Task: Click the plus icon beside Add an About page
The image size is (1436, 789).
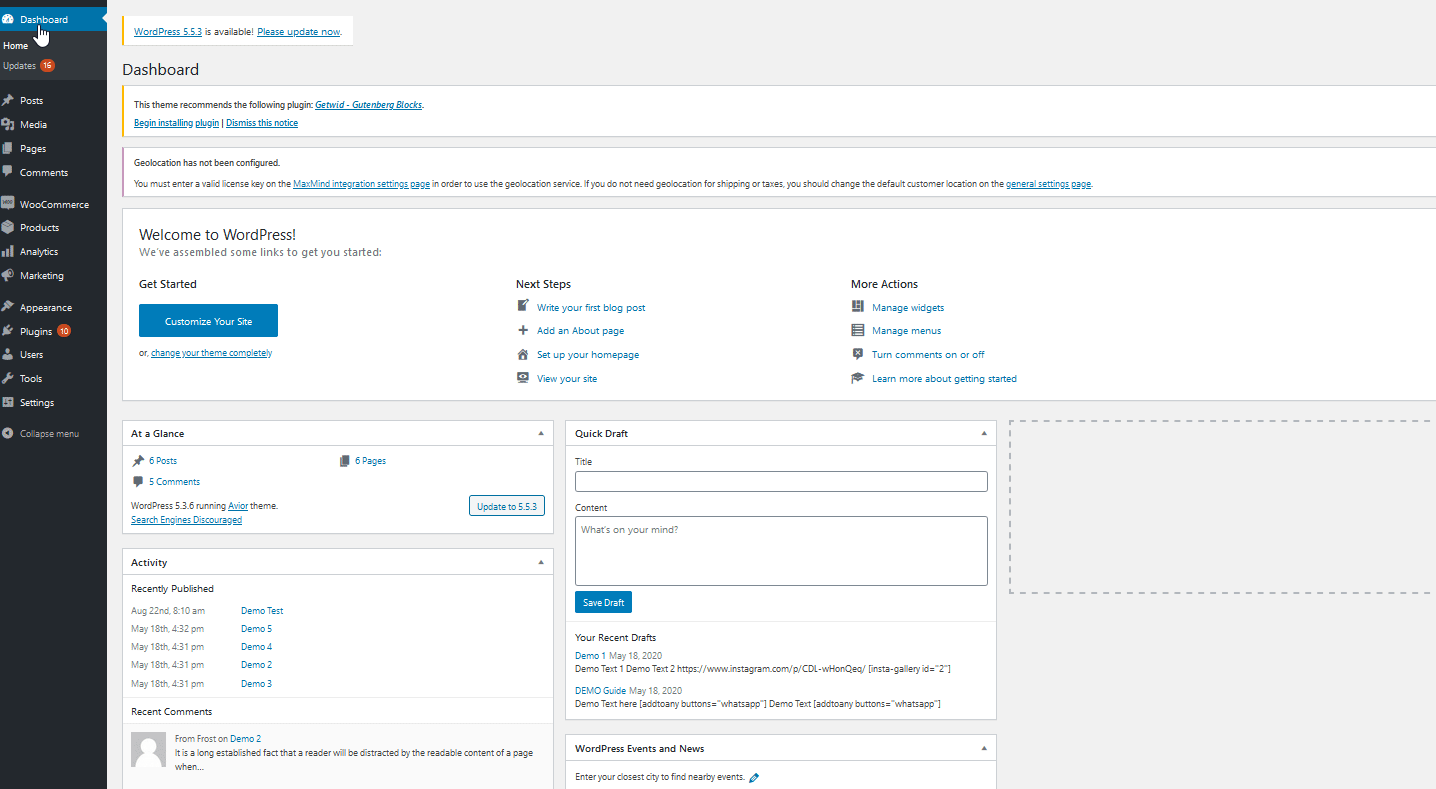Action: coord(523,330)
